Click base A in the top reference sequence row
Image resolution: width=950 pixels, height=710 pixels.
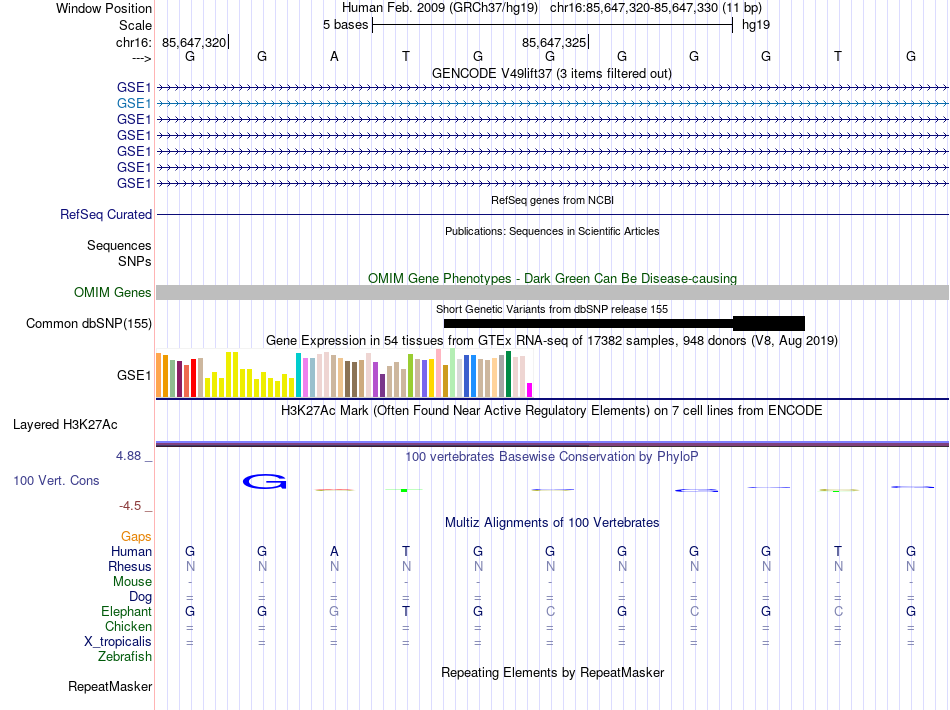pyautogui.click(x=334, y=56)
